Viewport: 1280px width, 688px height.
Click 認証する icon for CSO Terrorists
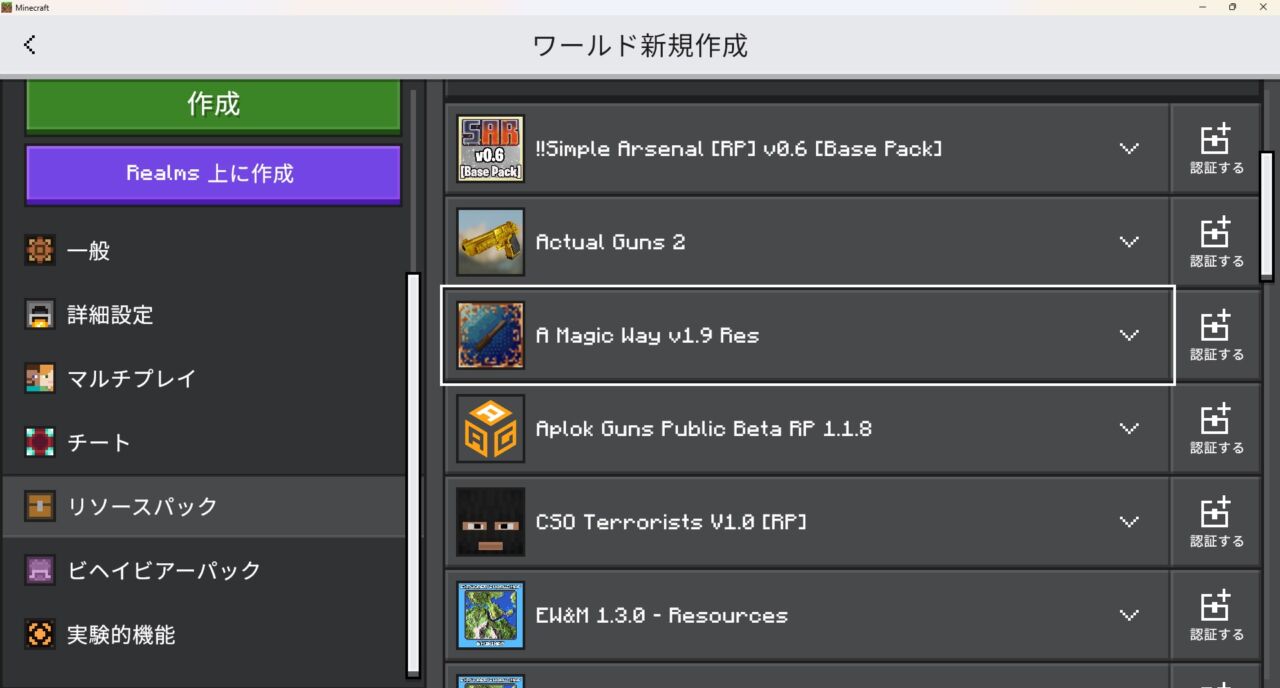pyautogui.click(x=1215, y=521)
